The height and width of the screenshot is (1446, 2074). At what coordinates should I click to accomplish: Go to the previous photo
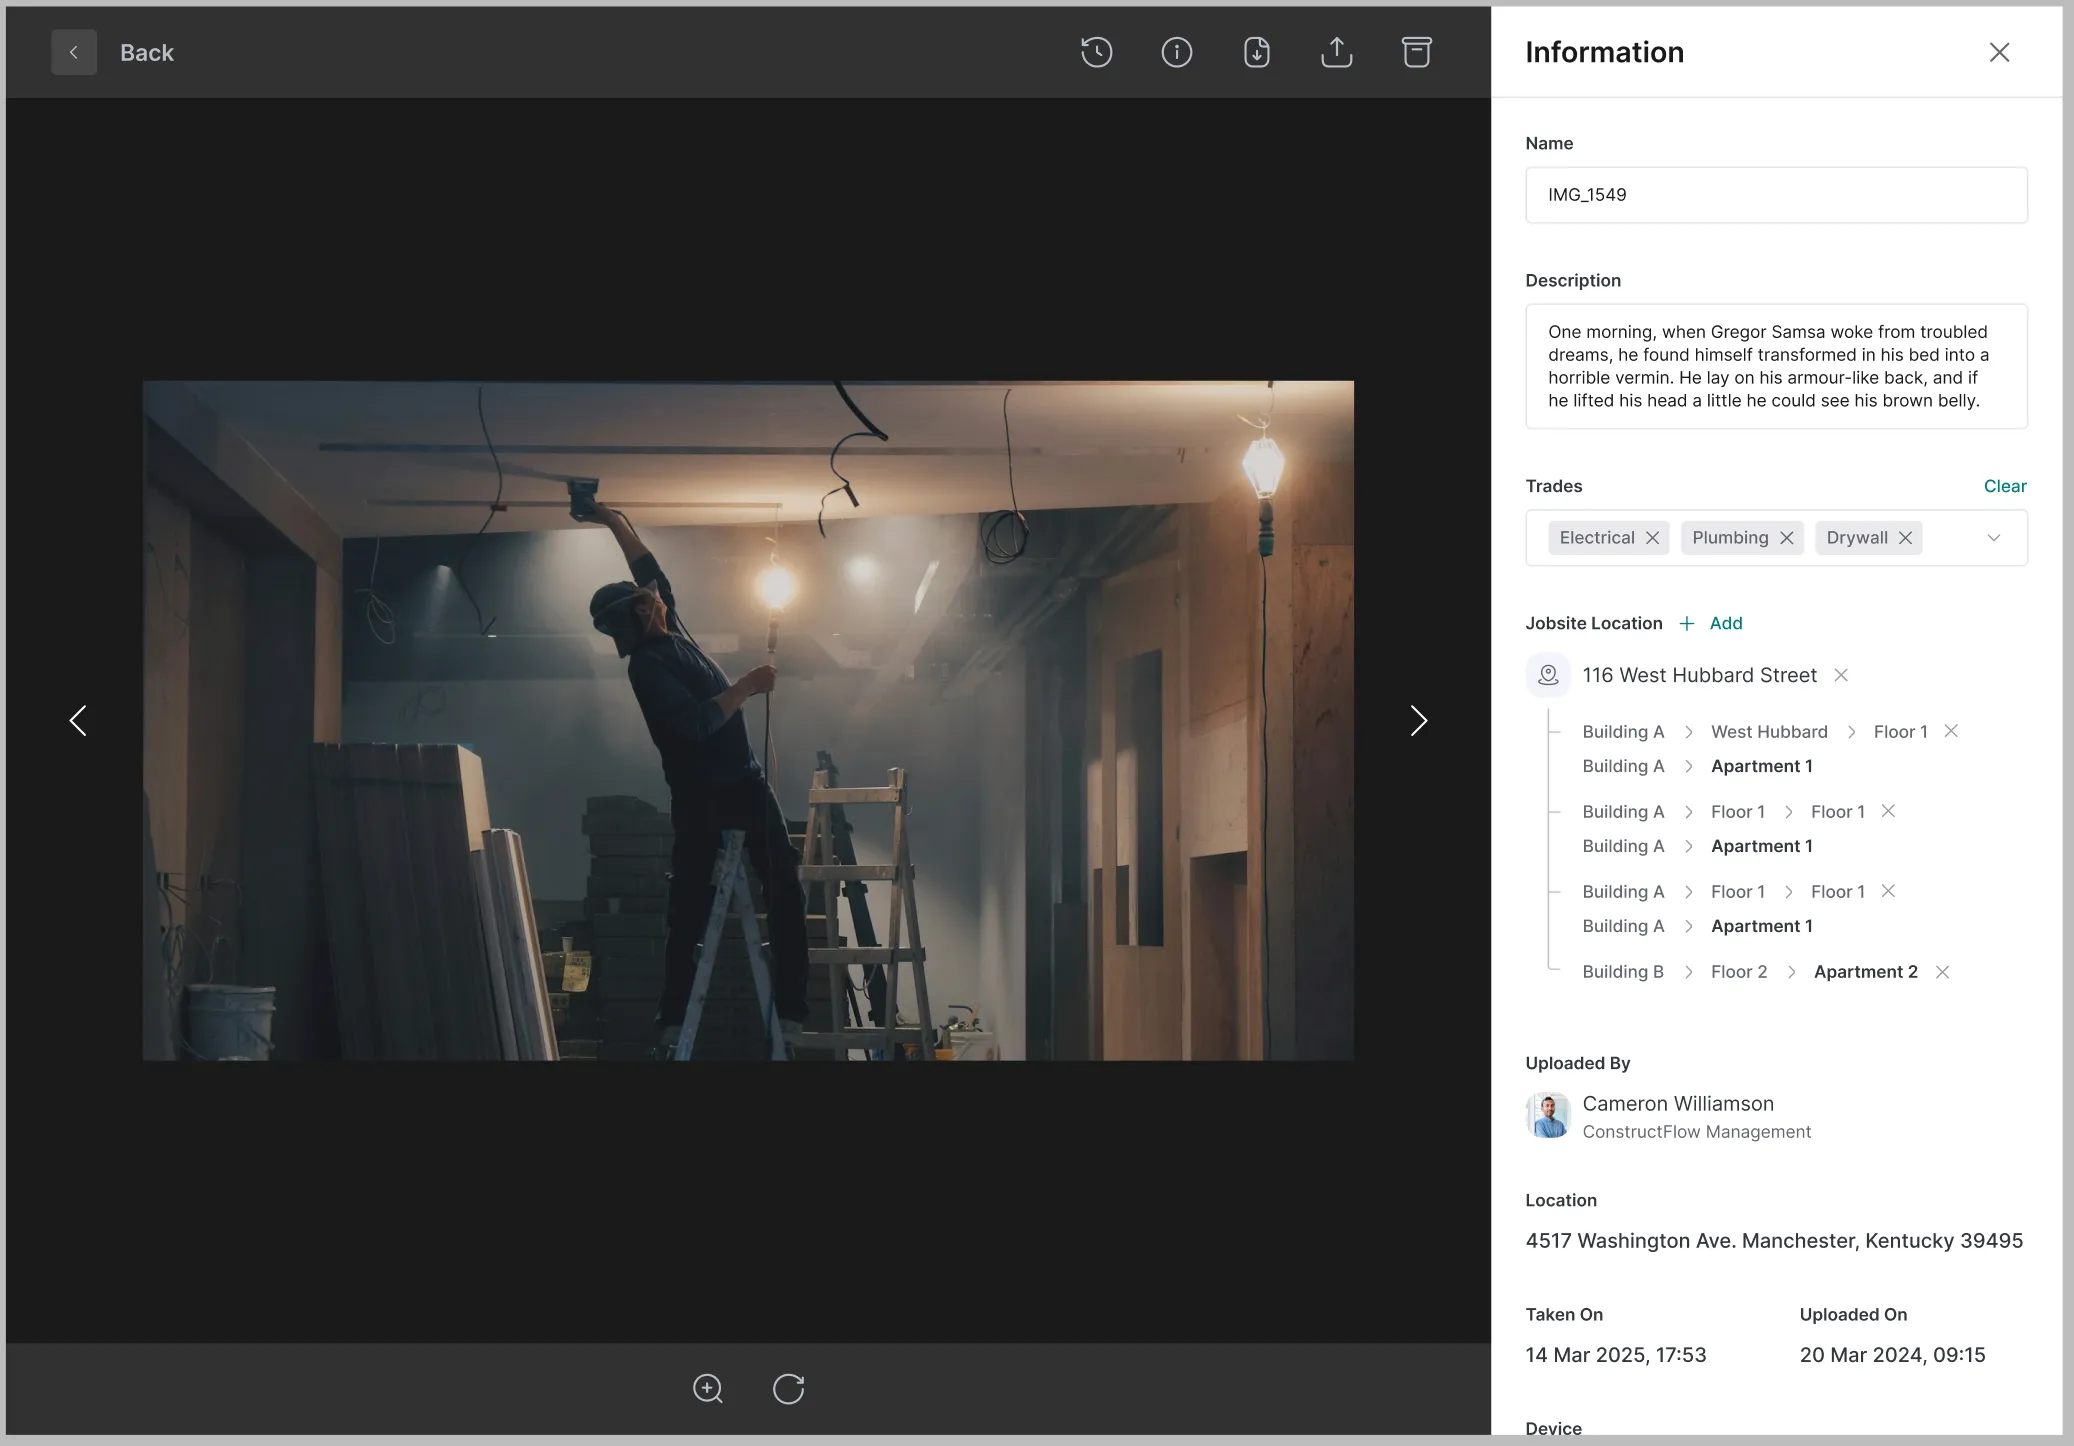(78, 720)
